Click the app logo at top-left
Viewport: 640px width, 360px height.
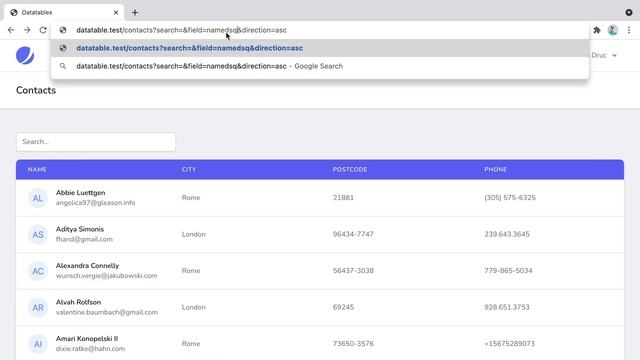[25, 56]
